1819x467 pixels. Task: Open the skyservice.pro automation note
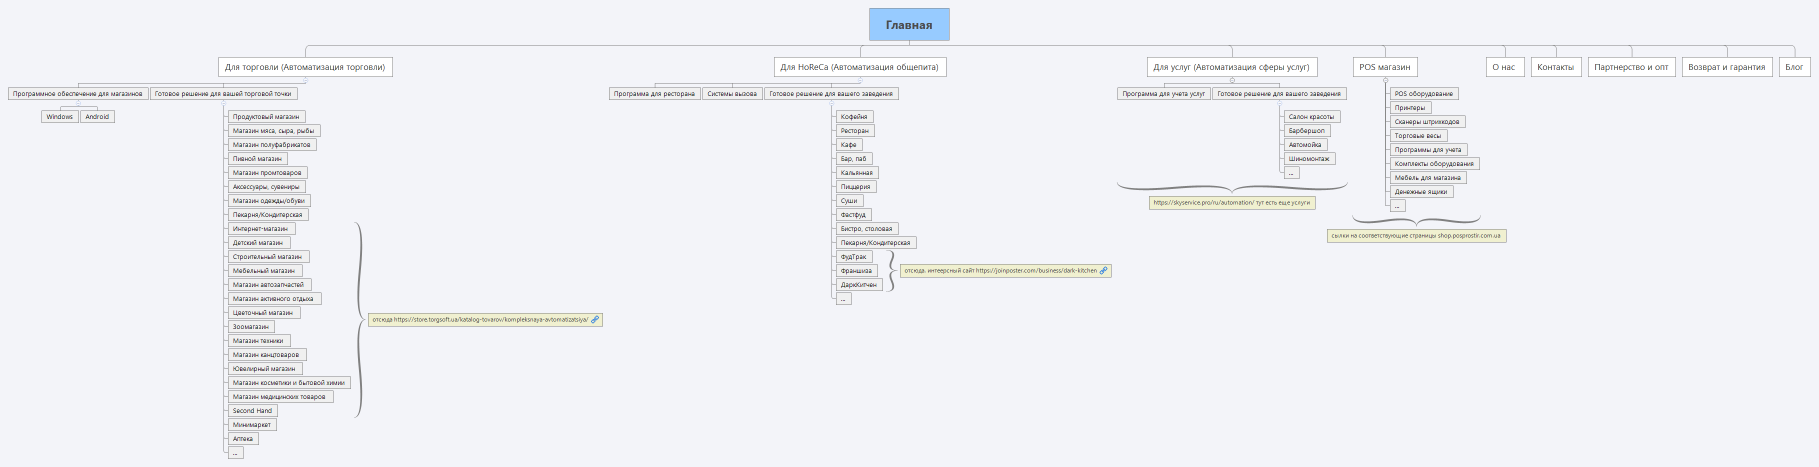1231,202
